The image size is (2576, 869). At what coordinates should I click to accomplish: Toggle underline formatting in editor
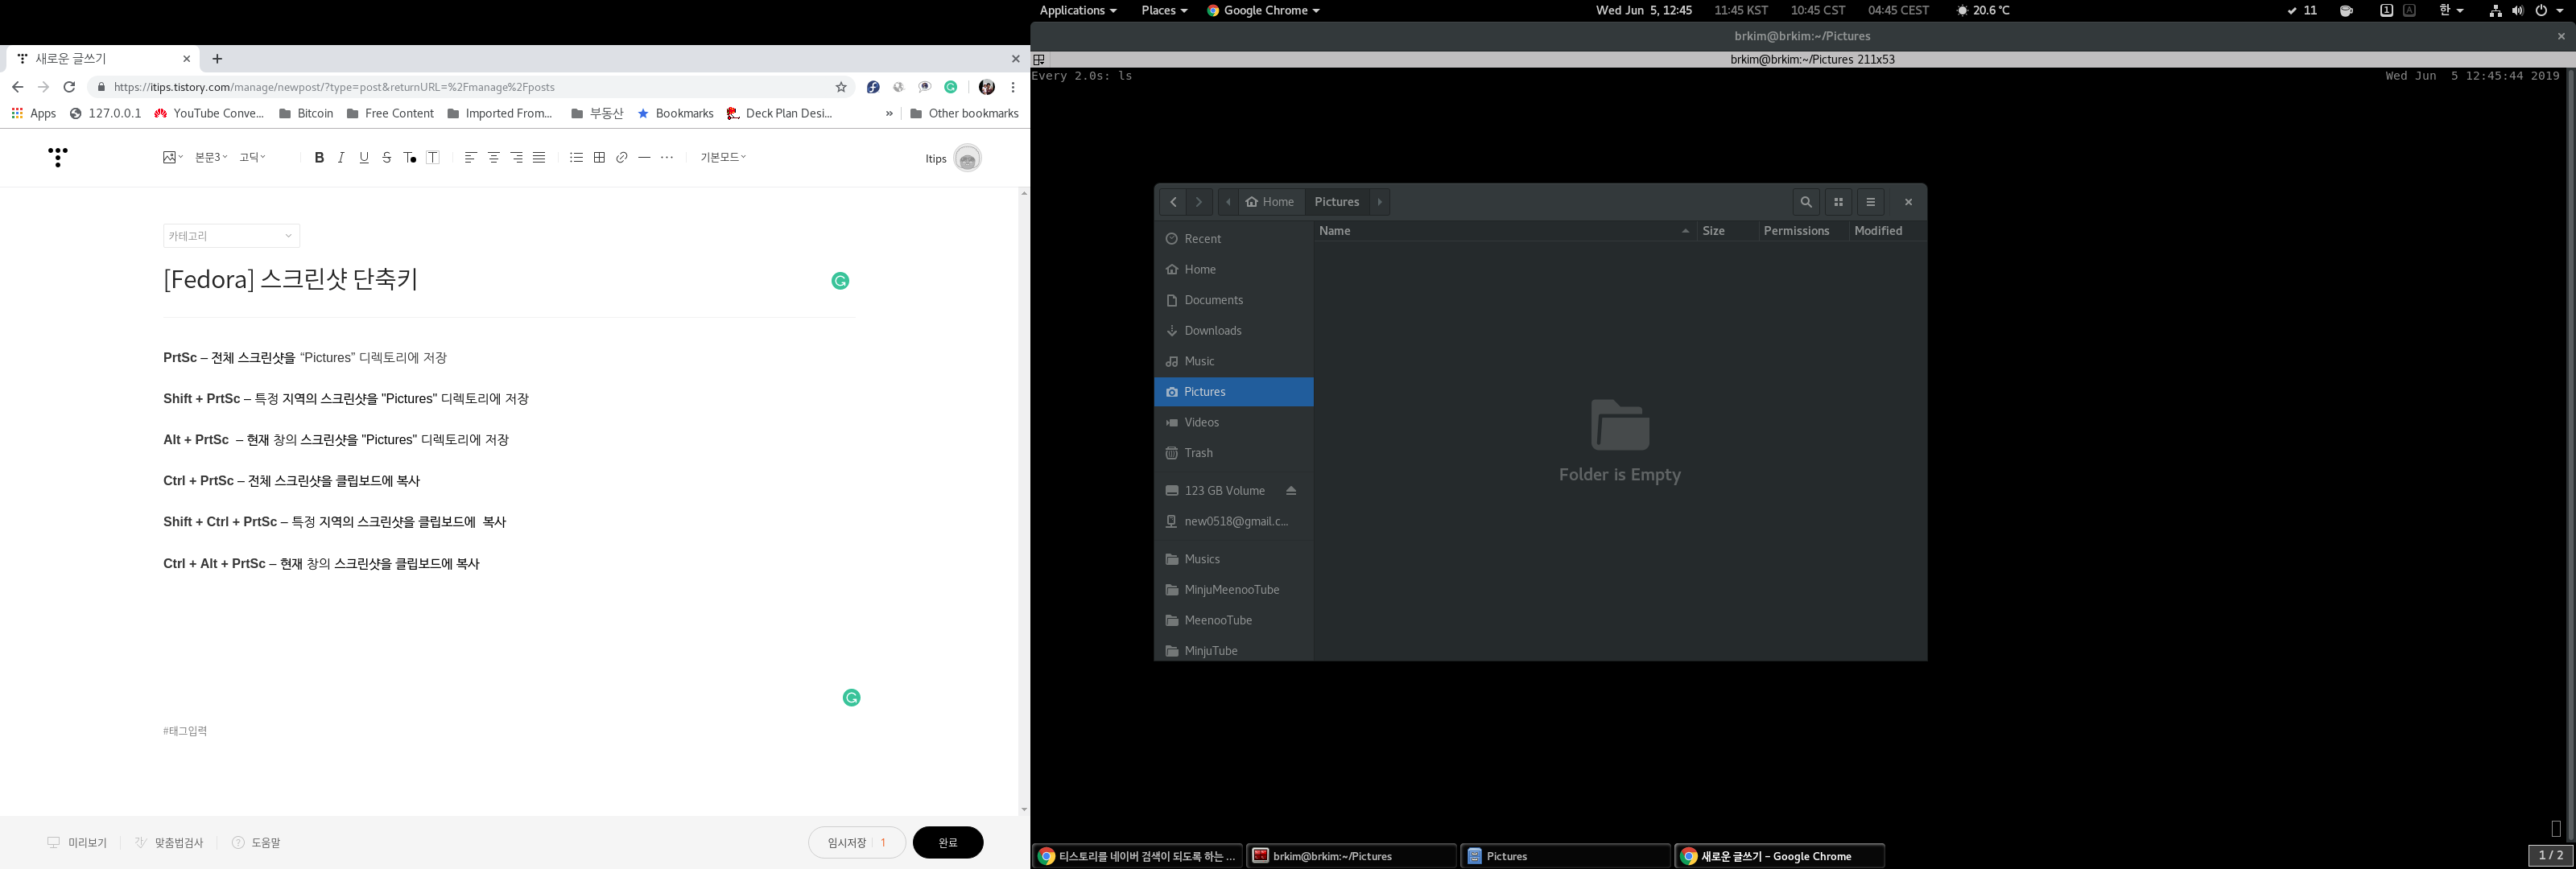pos(364,158)
